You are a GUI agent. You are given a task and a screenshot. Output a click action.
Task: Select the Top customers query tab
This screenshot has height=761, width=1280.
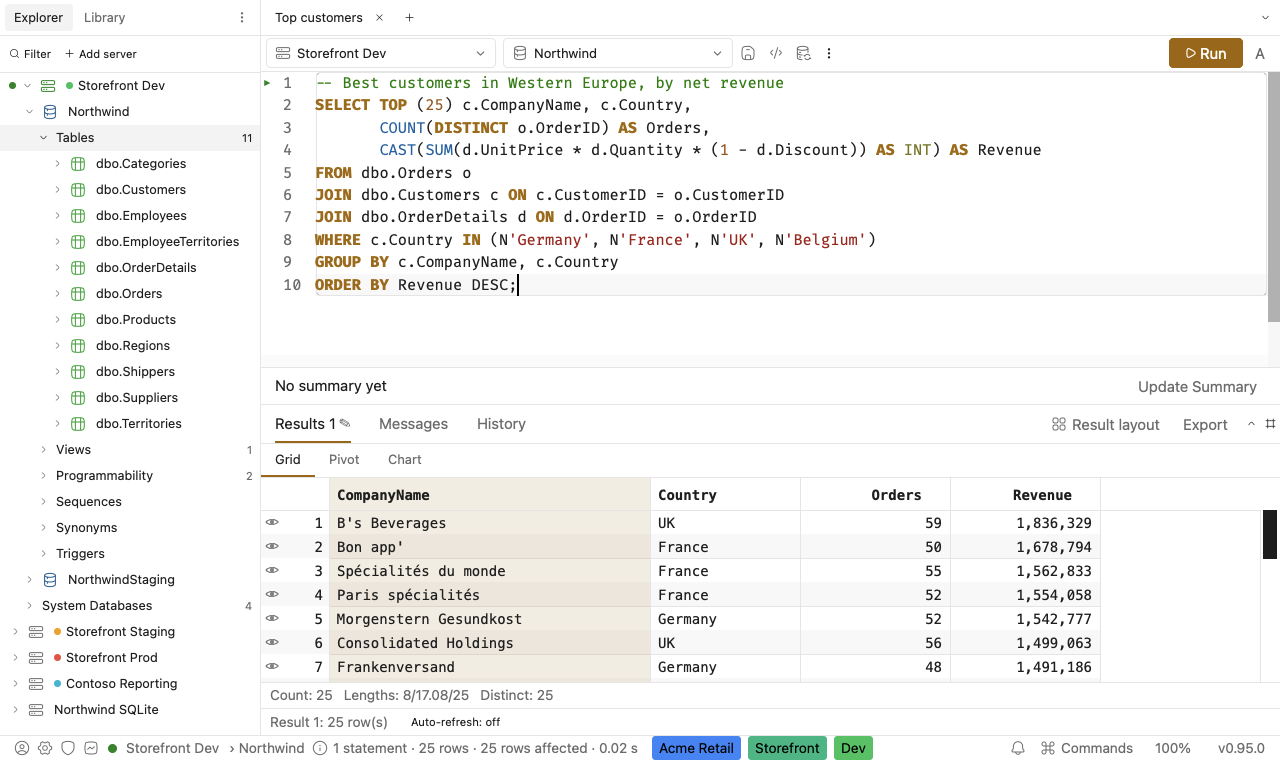(319, 18)
